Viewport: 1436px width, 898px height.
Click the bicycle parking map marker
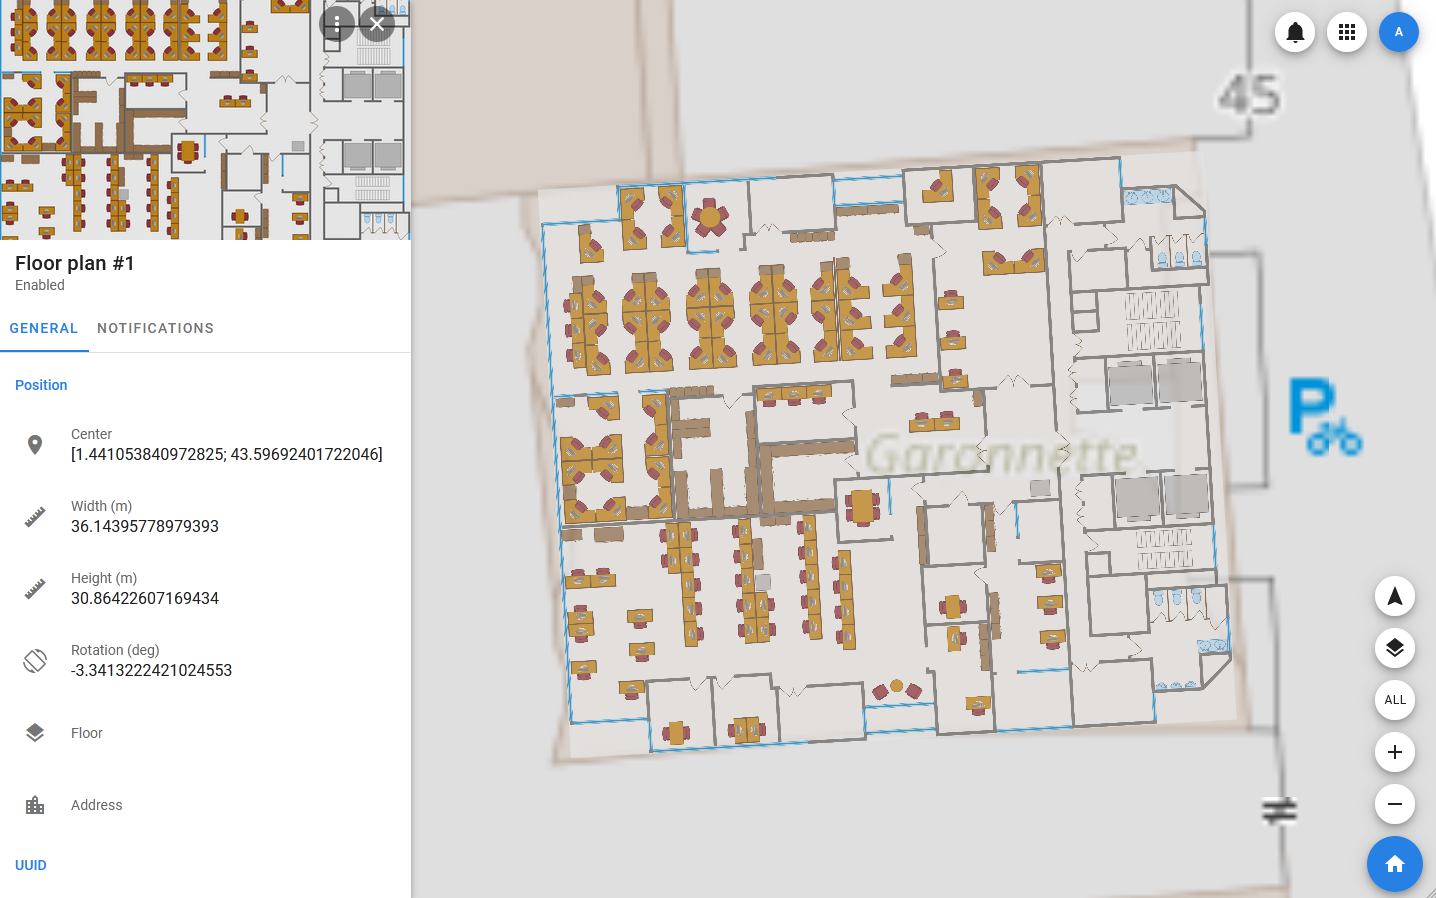[1323, 417]
